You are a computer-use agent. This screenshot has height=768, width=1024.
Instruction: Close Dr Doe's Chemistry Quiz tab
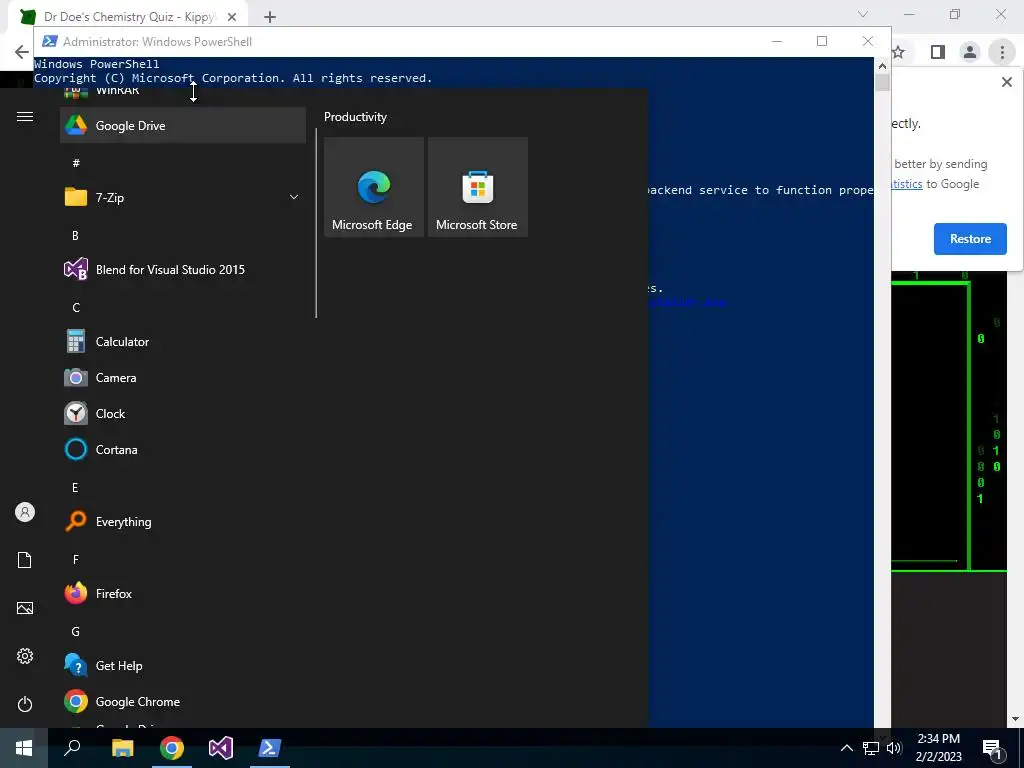[232, 17]
